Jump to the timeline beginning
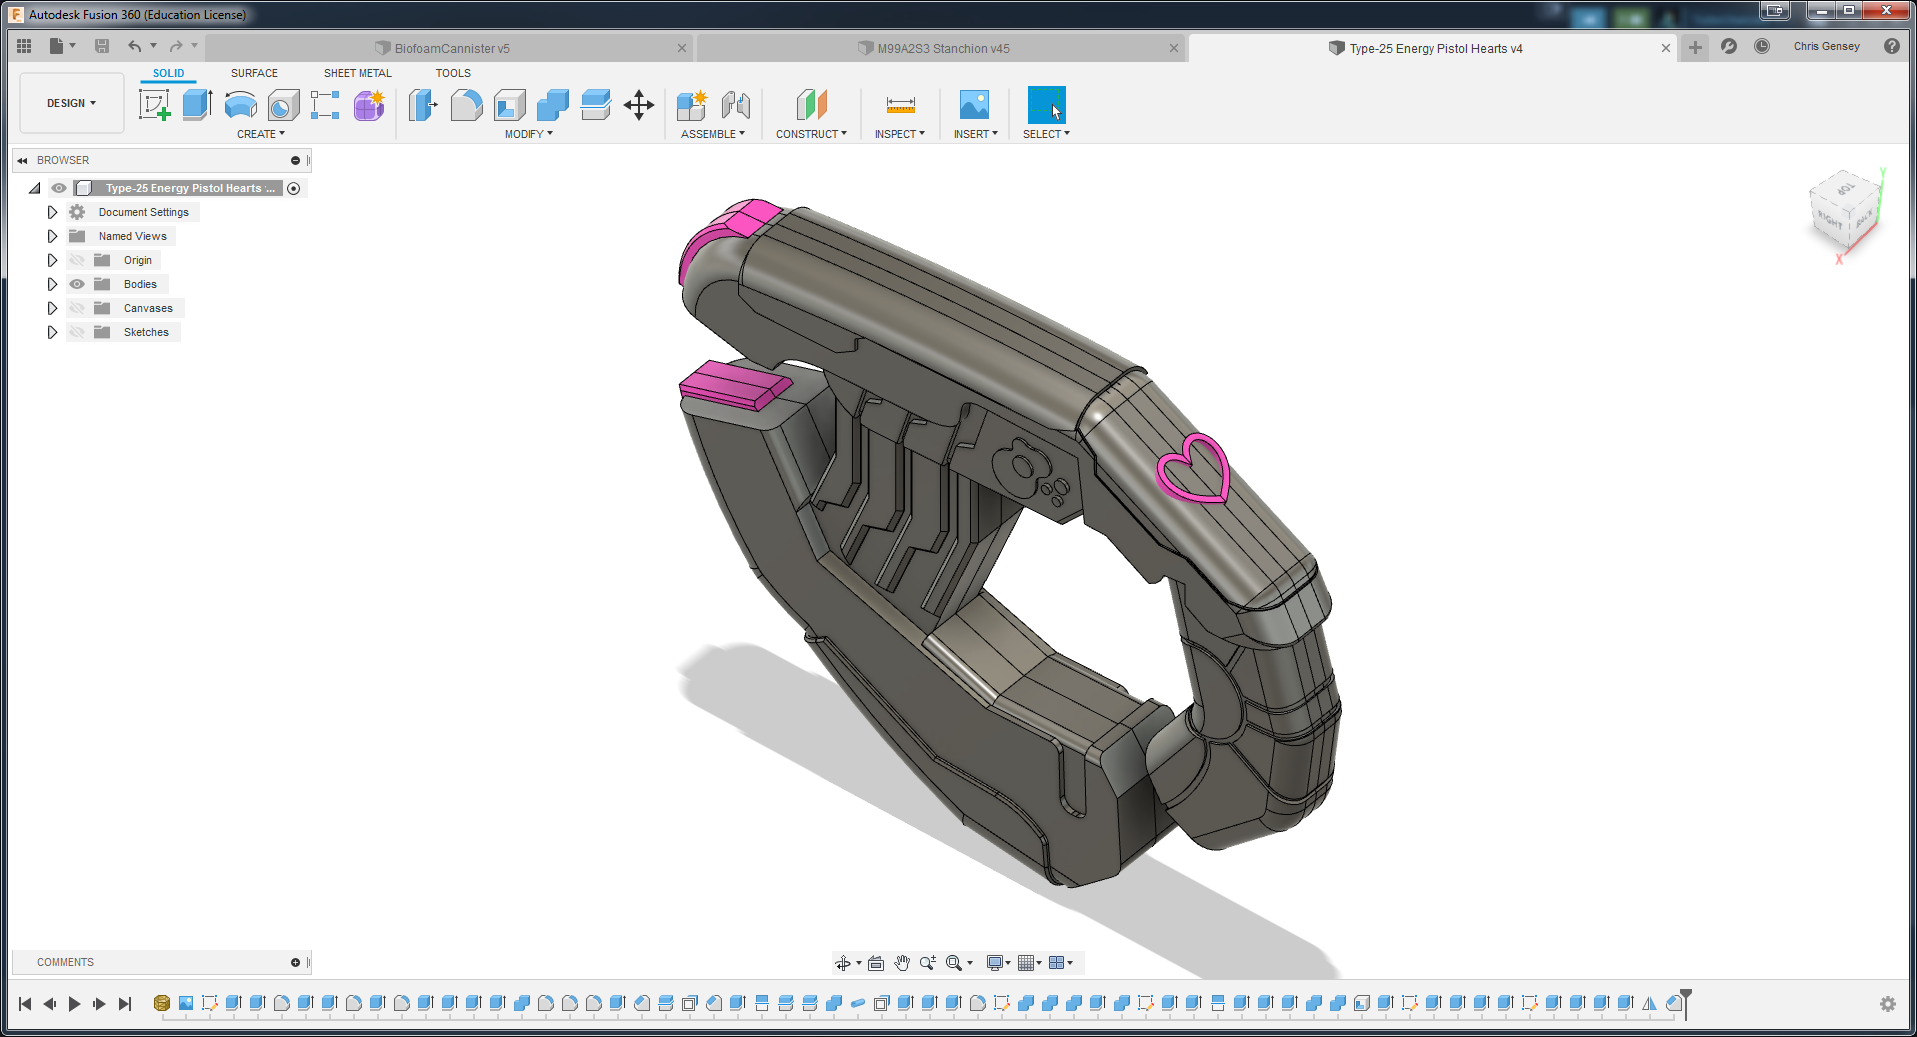Image resolution: width=1917 pixels, height=1037 pixels. 25,1004
